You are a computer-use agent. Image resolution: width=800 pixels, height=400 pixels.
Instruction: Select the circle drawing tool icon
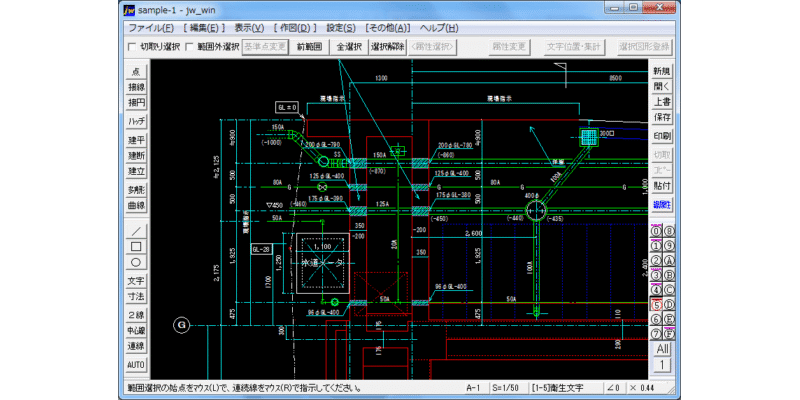click(x=136, y=262)
